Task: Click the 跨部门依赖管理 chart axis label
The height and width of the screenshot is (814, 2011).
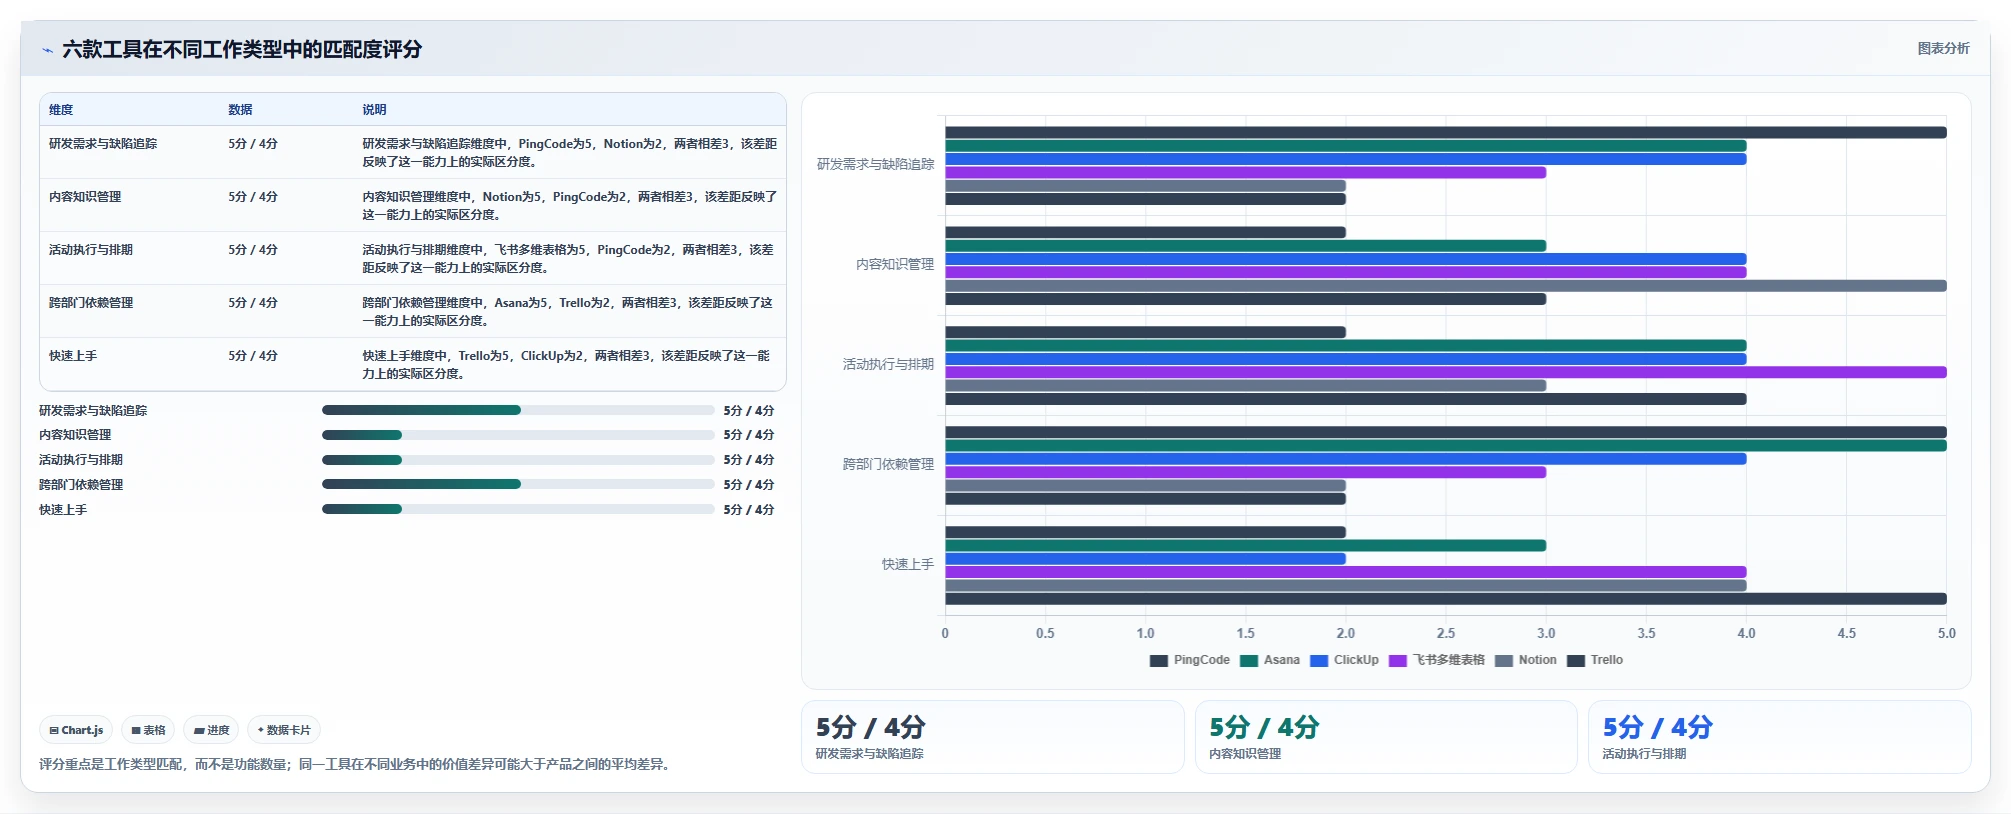Action: (888, 464)
